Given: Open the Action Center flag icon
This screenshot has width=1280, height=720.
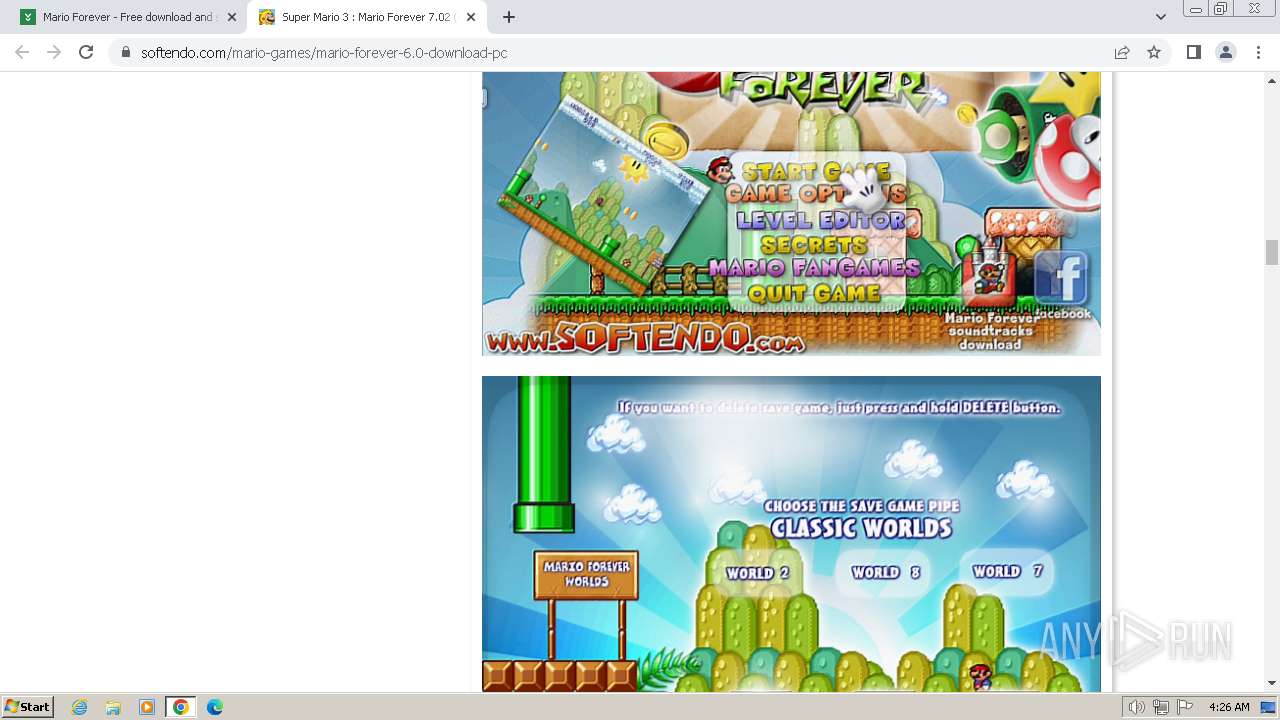Looking at the screenshot, I should tap(1185, 707).
